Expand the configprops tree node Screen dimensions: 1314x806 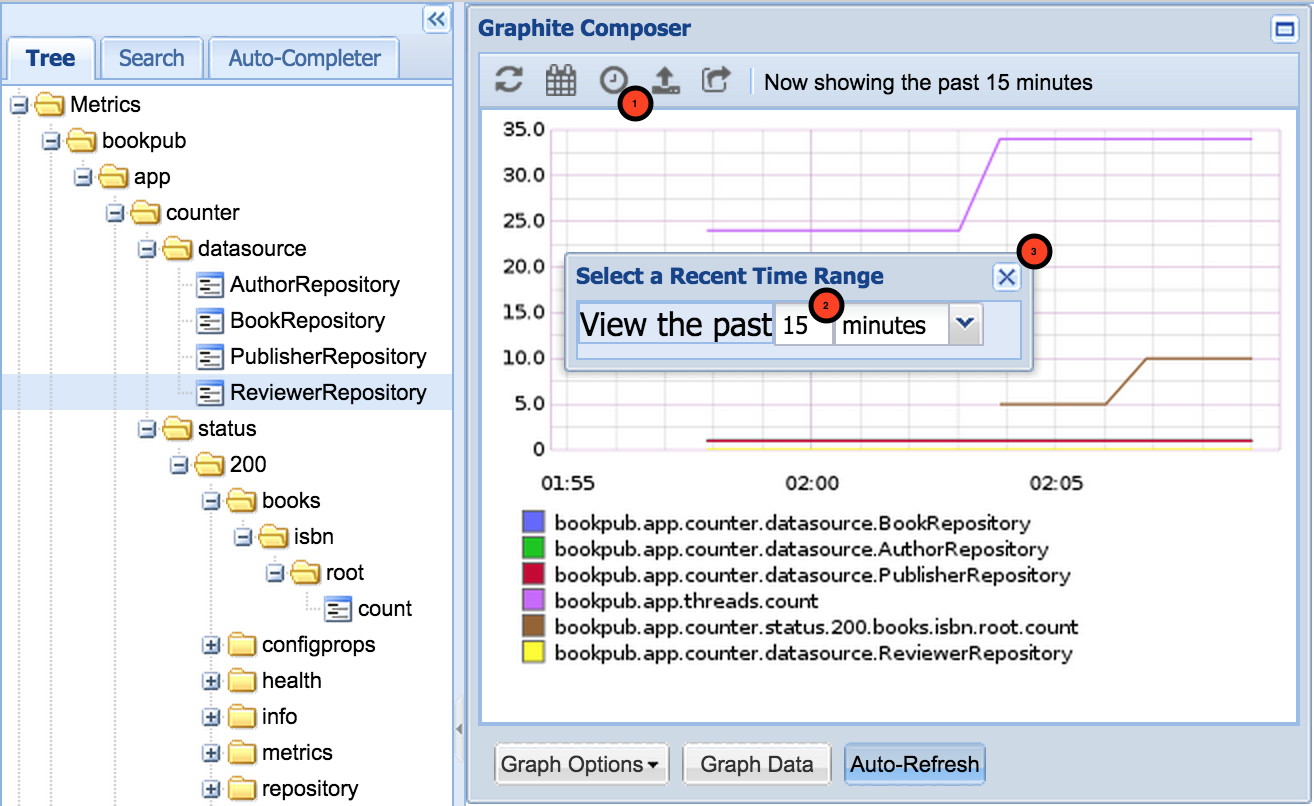(211, 645)
